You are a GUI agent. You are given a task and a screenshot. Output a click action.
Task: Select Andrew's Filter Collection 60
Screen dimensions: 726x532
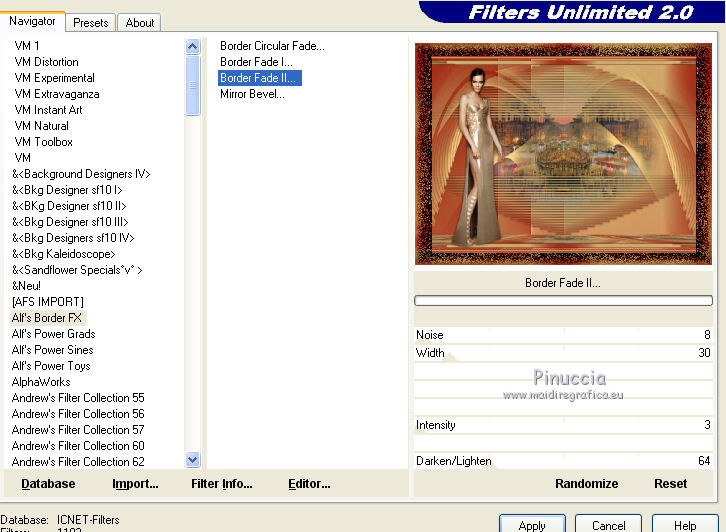pyautogui.click(x=78, y=446)
